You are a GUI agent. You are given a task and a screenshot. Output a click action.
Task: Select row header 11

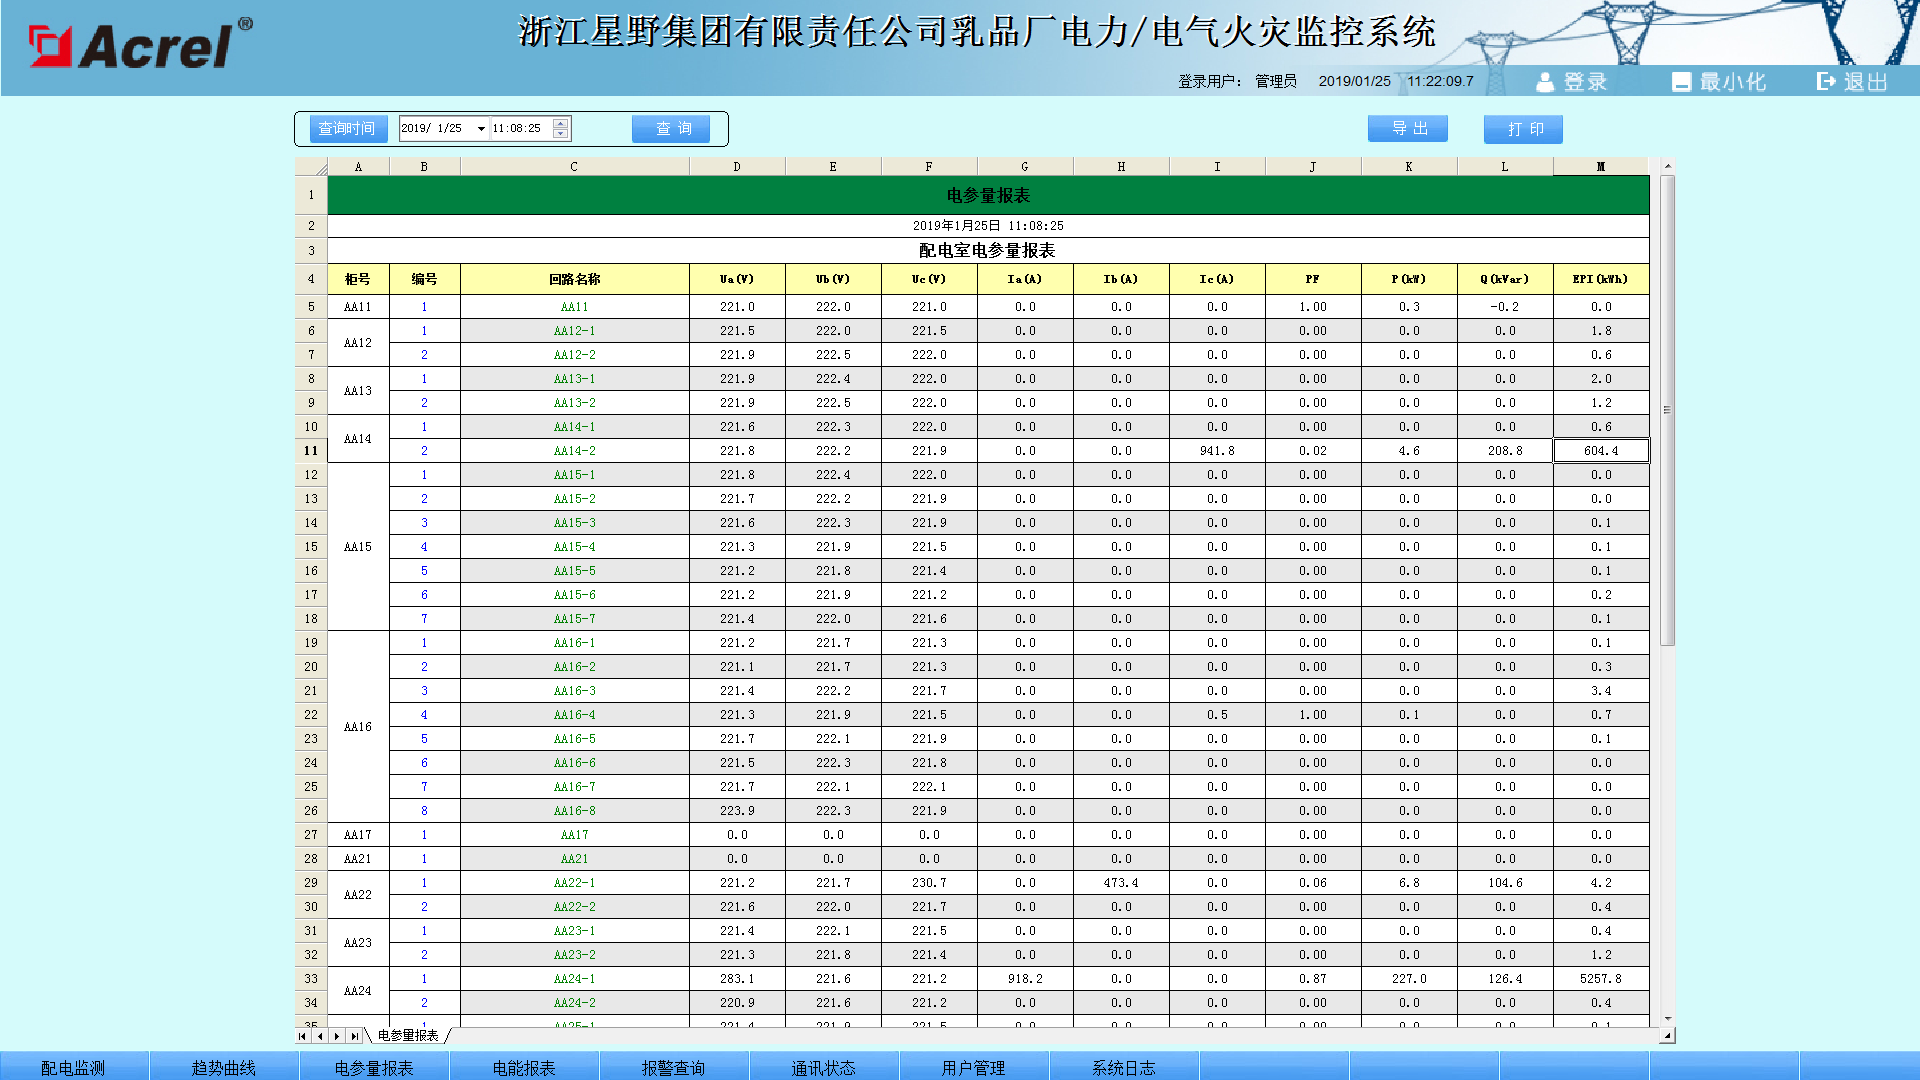[311, 451]
